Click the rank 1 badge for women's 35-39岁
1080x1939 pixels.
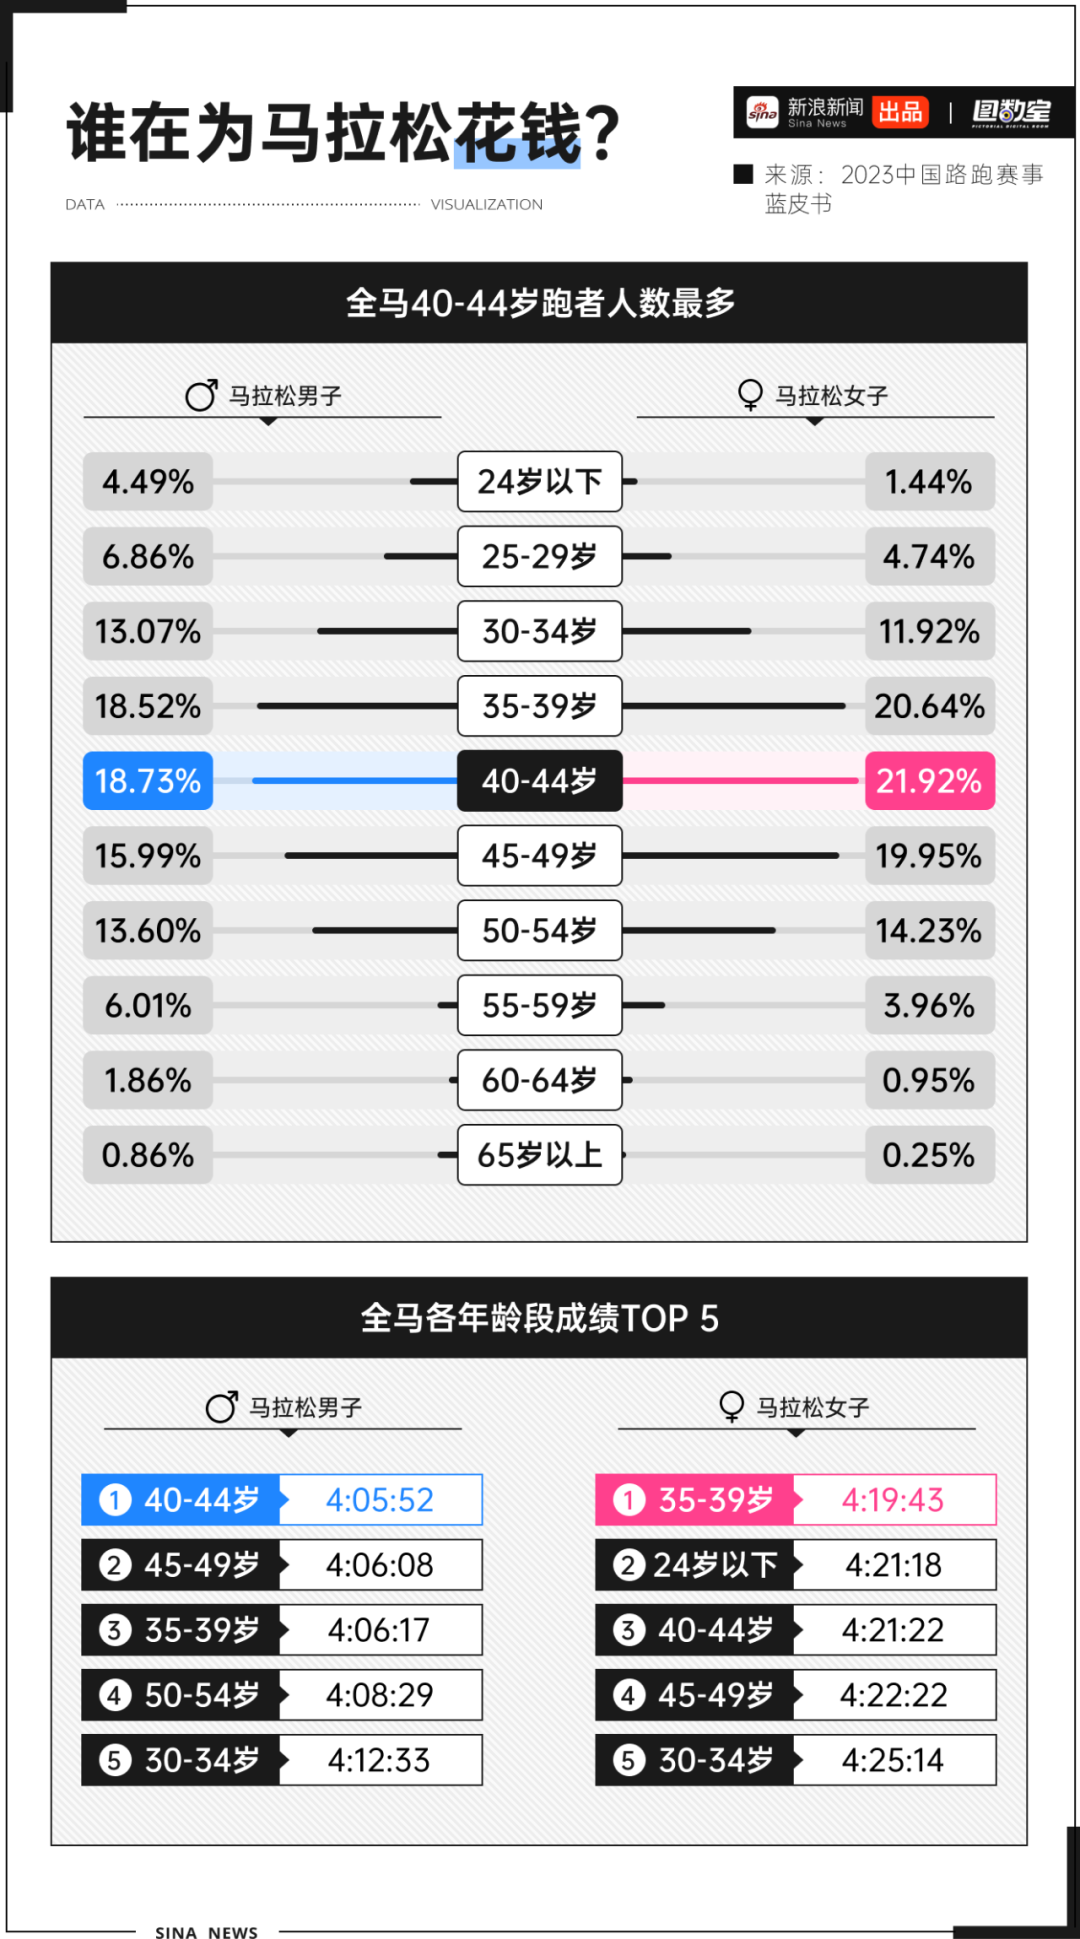(x=629, y=1500)
